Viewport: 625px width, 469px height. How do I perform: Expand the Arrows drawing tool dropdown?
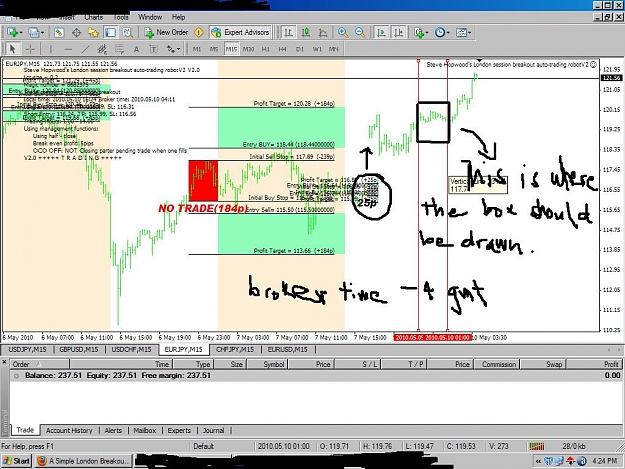point(178,49)
